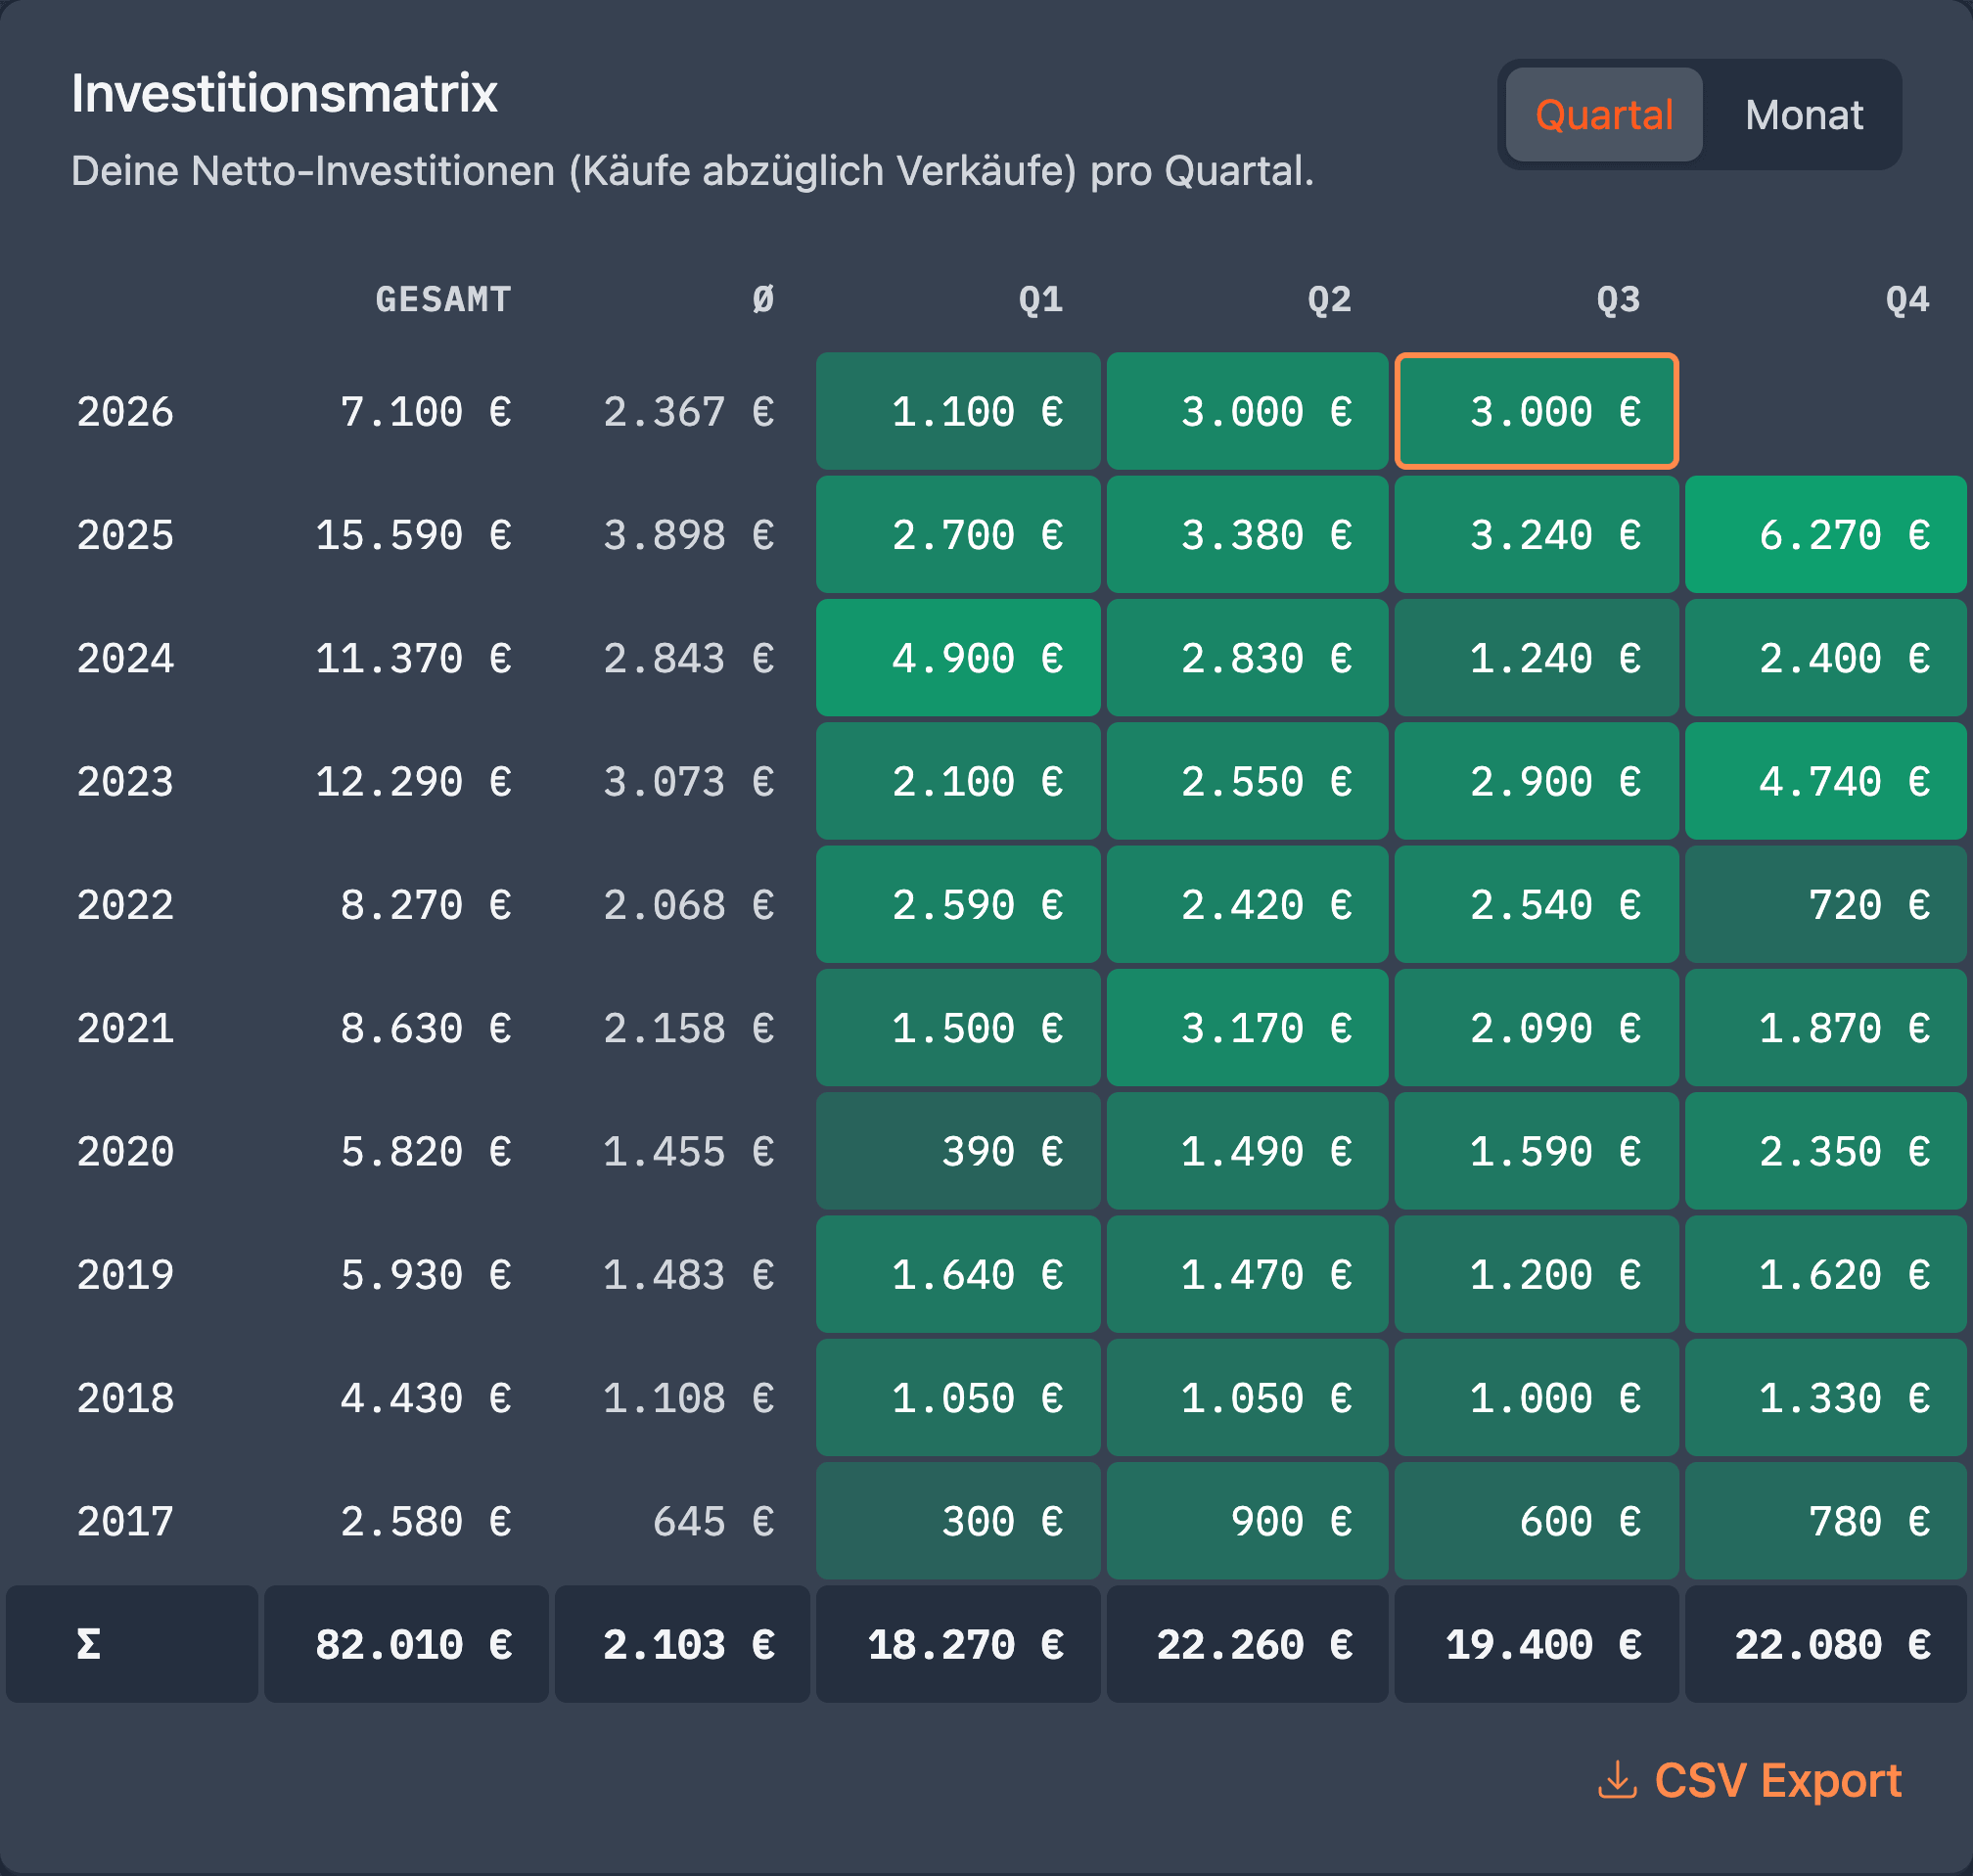Screen dimensions: 1973x1876
Task: Click the 2019 Q3 cell 1.200 €
Action: [1536, 1275]
